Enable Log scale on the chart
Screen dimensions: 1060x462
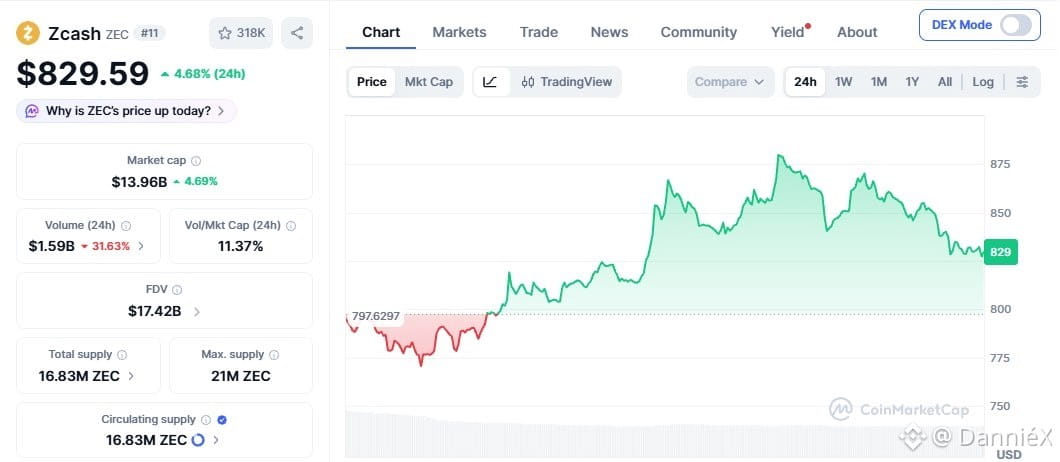coord(983,82)
